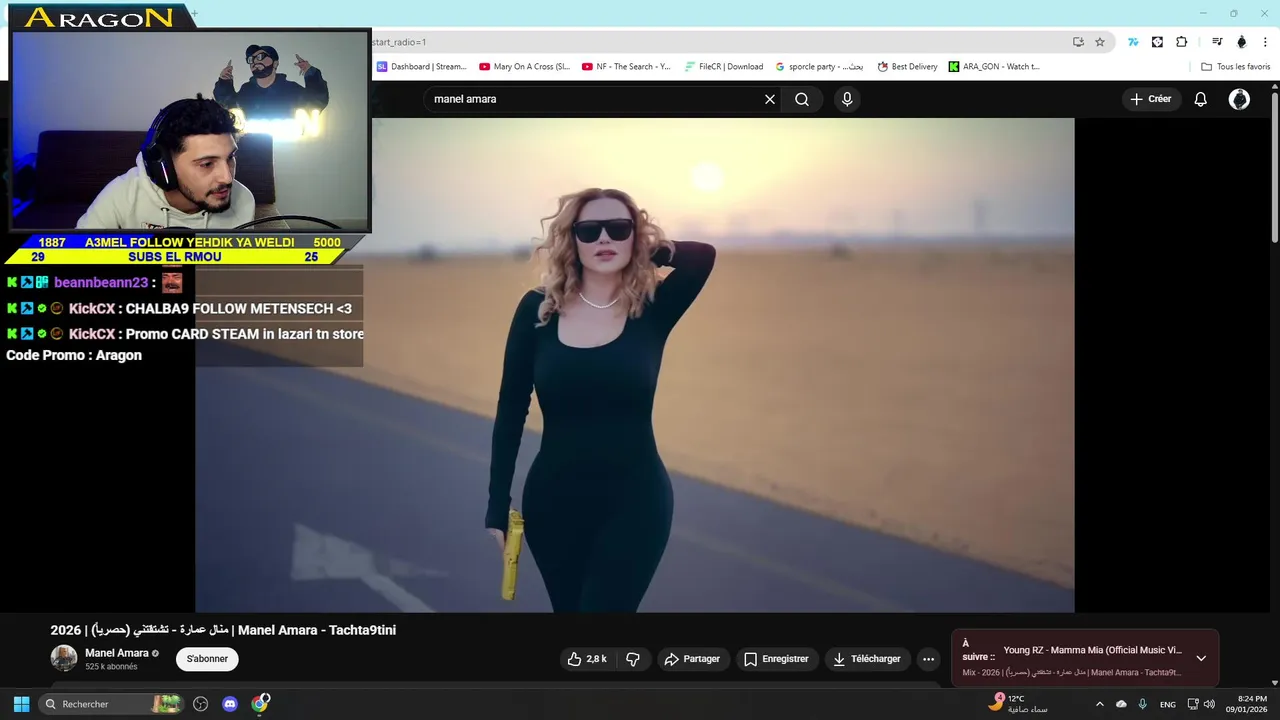This screenshot has height=720, width=1280.
Task: Click the YouTube search magnifier button
Action: (802, 99)
